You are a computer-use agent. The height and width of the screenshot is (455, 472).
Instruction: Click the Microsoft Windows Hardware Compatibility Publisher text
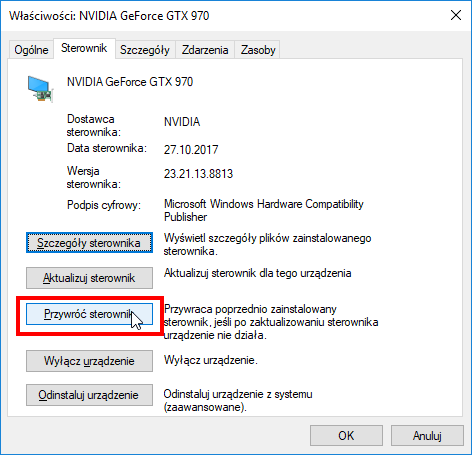(264, 210)
